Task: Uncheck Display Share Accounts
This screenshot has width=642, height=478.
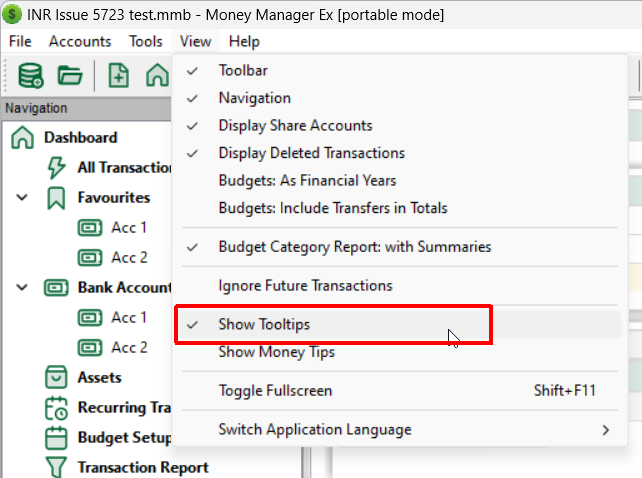Action: (401, 125)
